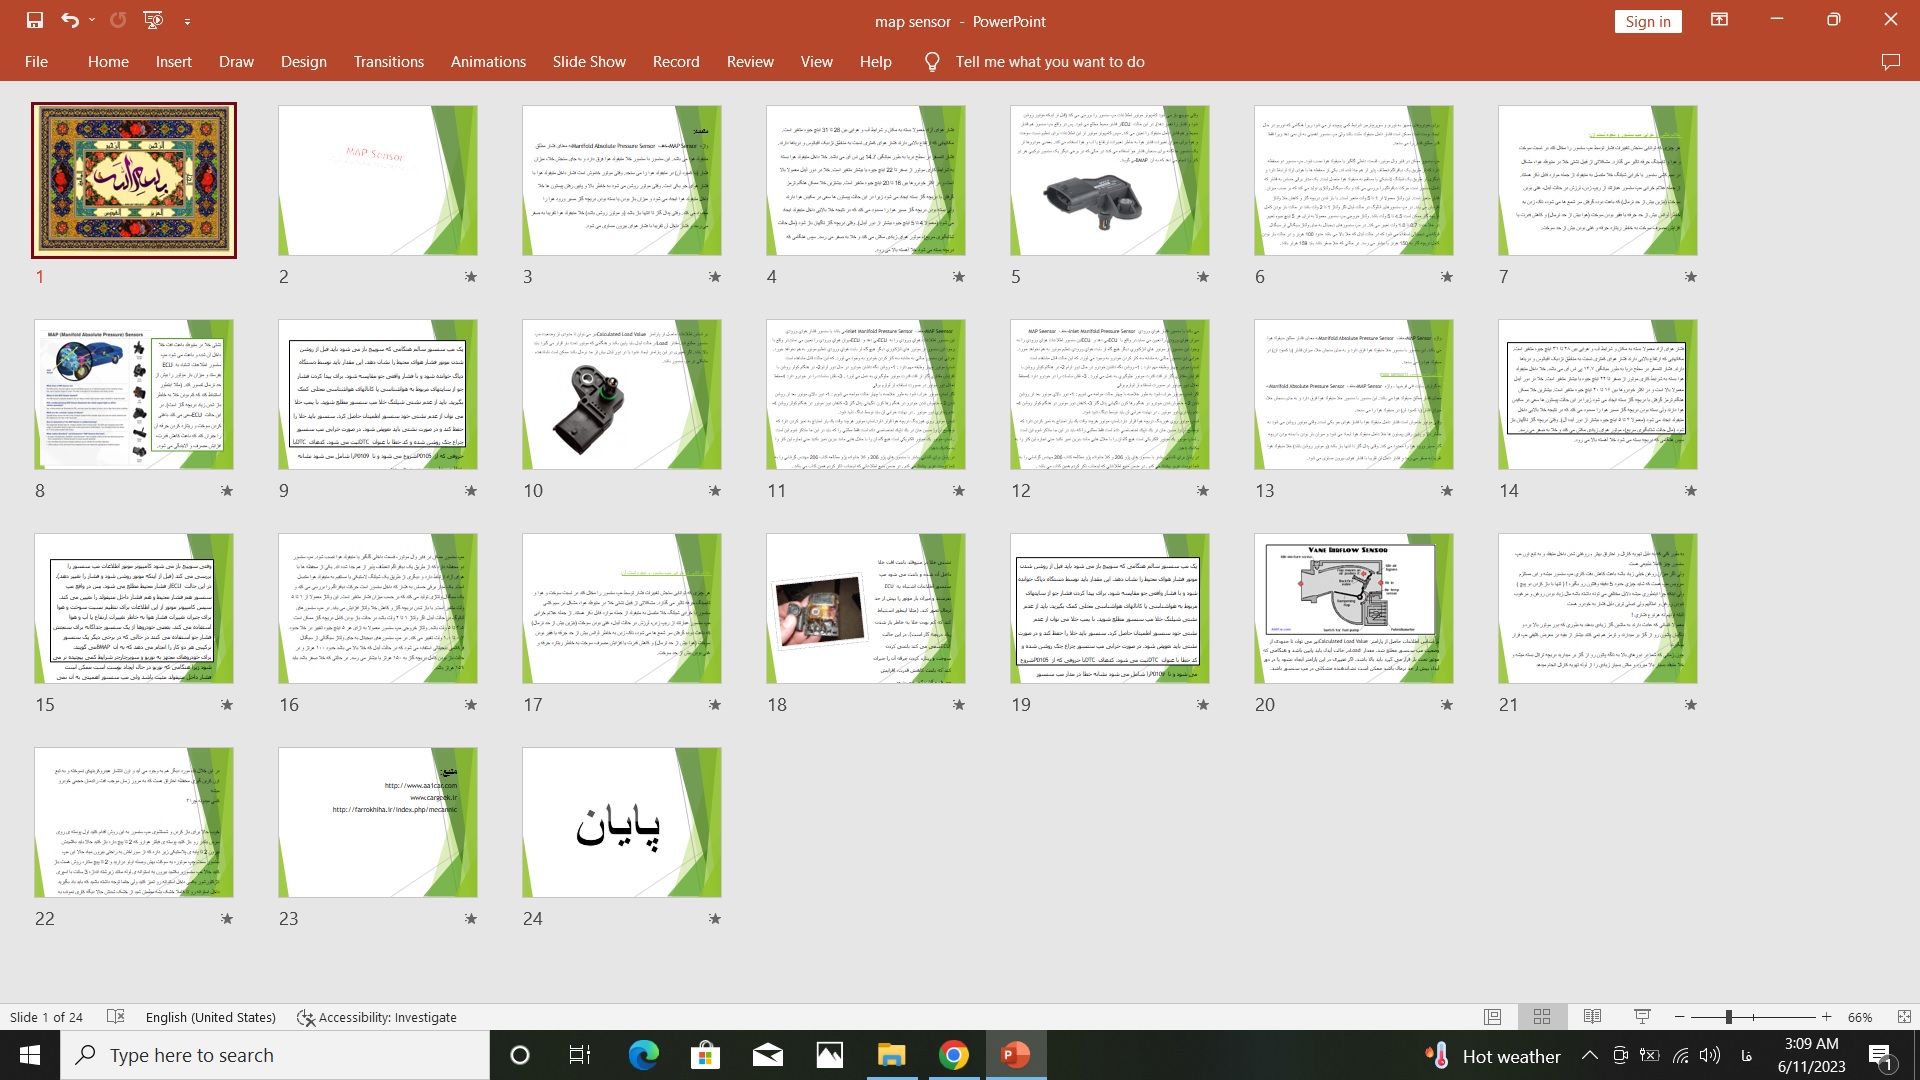The height and width of the screenshot is (1080, 1920).
Task: Click the Undo arrow icon
Action: coord(69,20)
